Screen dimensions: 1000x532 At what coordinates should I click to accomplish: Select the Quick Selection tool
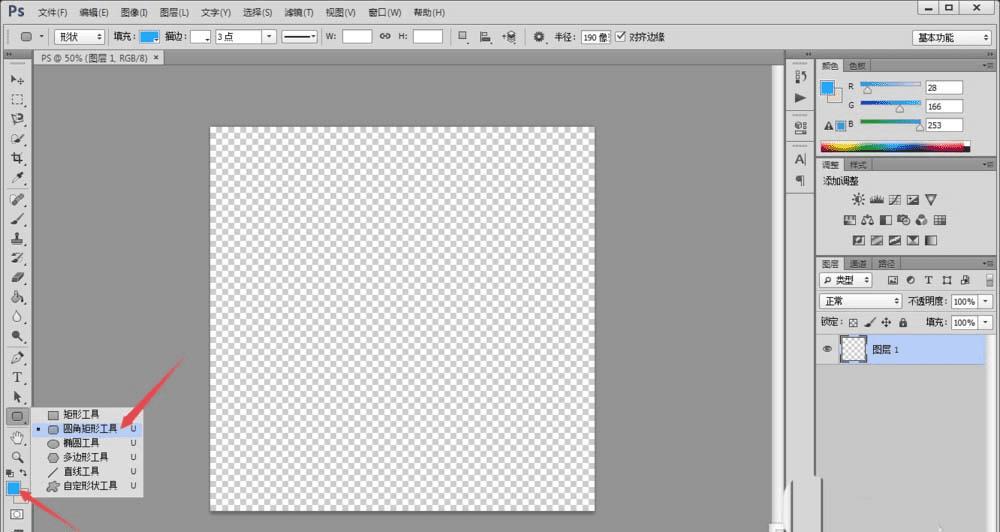point(17,138)
